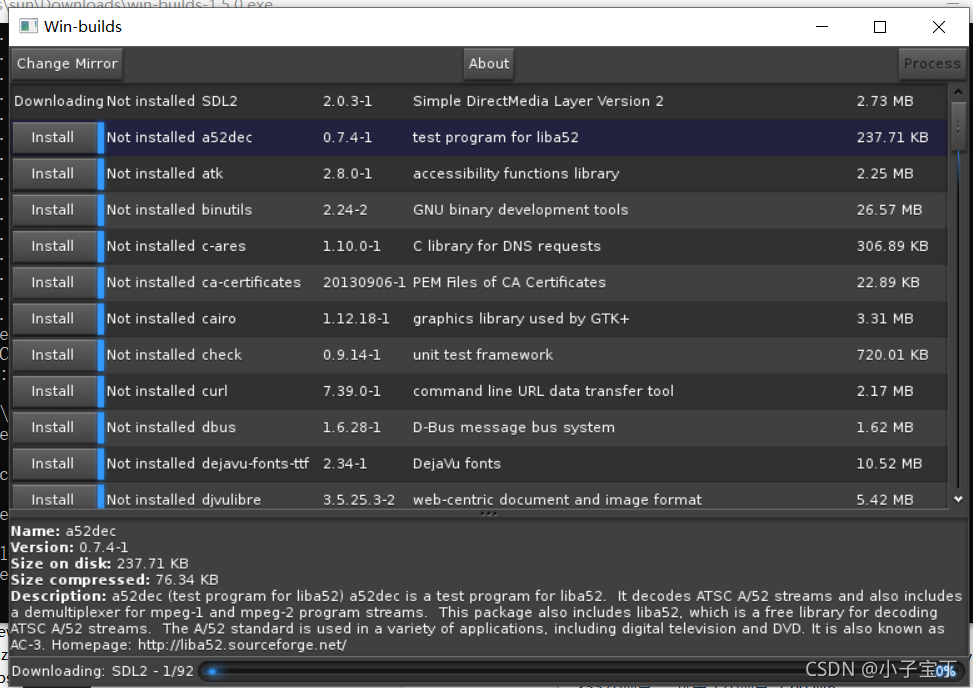This screenshot has width=973, height=688.
Task: Click version '20130906-1' of ca-certificates
Action: tap(364, 282)
